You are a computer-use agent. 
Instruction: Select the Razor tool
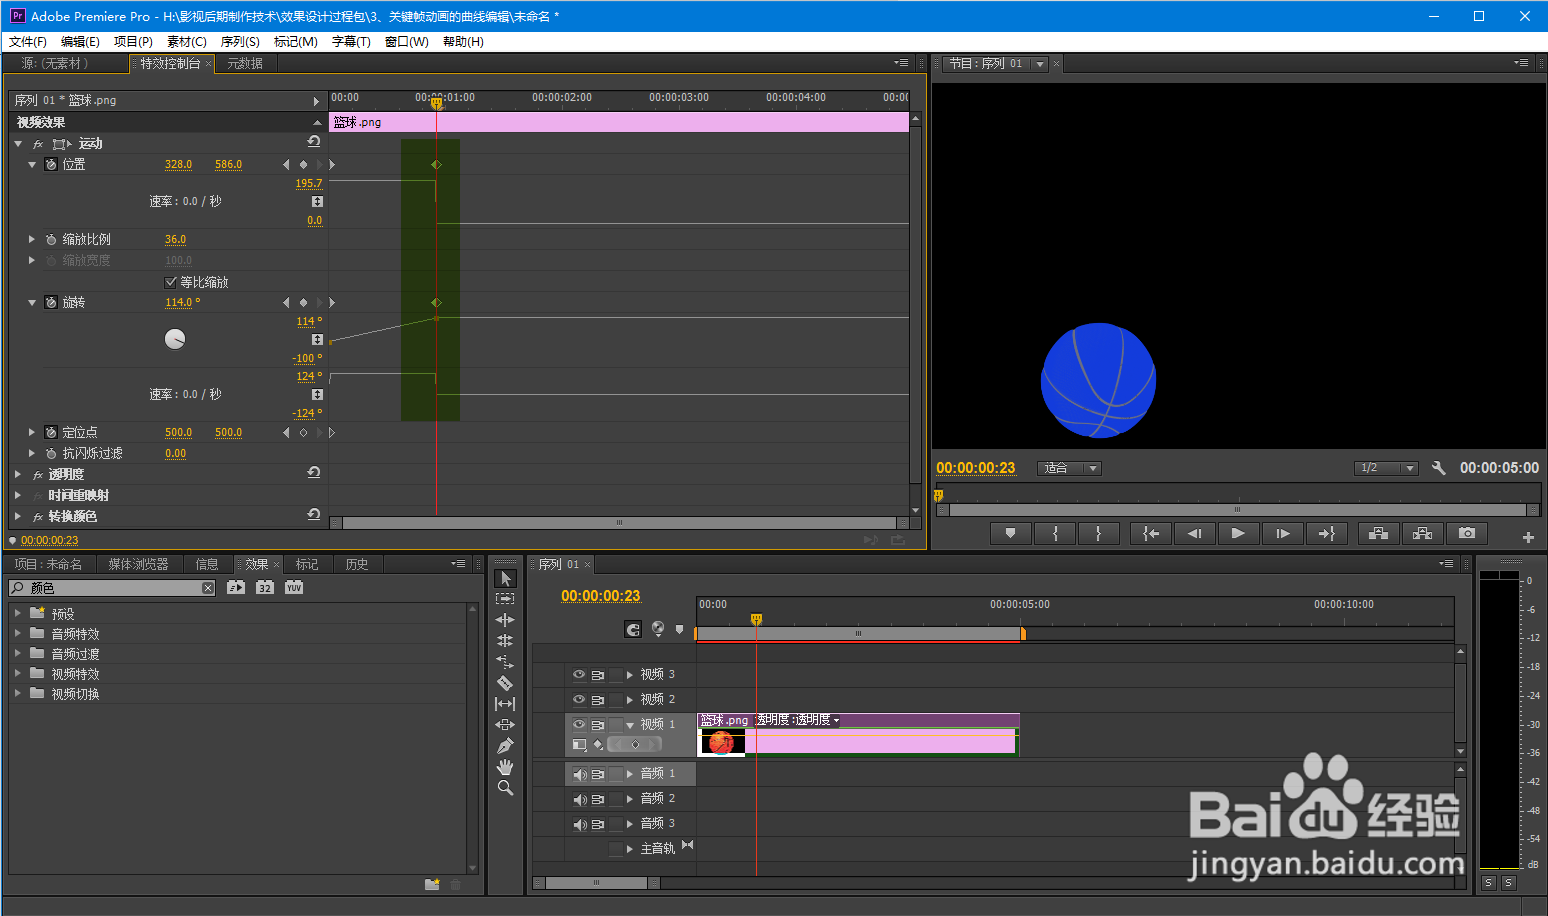click(505, 683)
